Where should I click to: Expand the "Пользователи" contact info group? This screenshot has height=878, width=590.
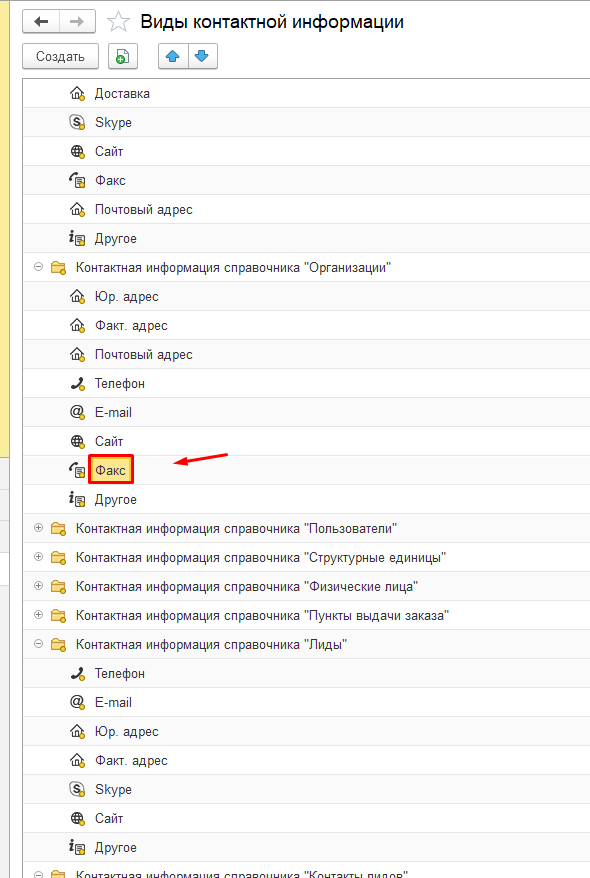38,528
